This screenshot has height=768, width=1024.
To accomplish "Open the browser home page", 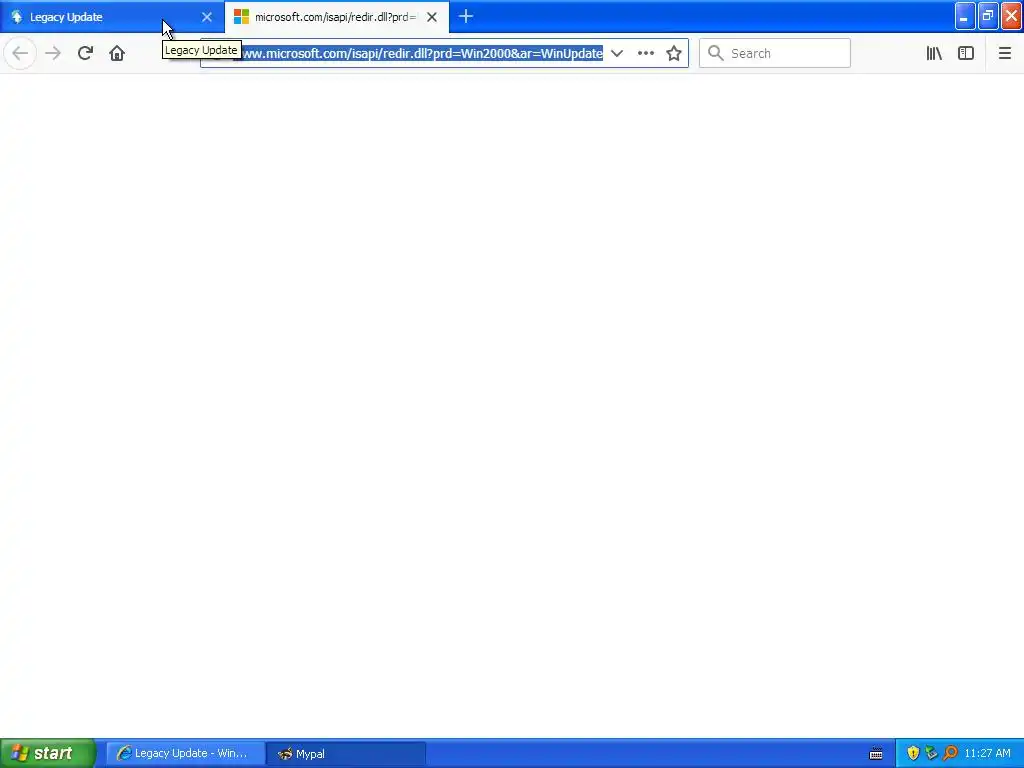I will pos(117,53).
